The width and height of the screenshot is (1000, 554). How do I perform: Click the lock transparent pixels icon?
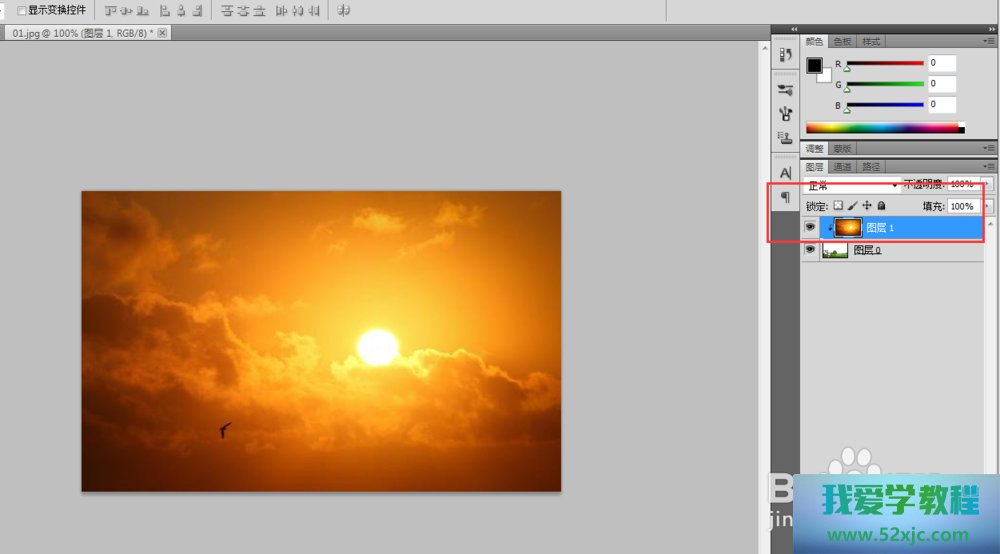coord(838,206)
